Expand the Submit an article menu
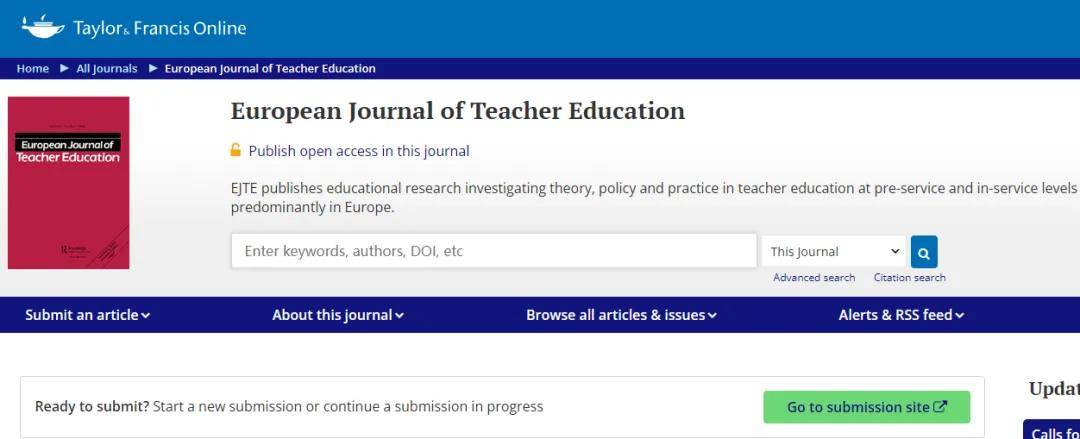The width and height of the screenshot is (1080, 439). coord(88,315)
